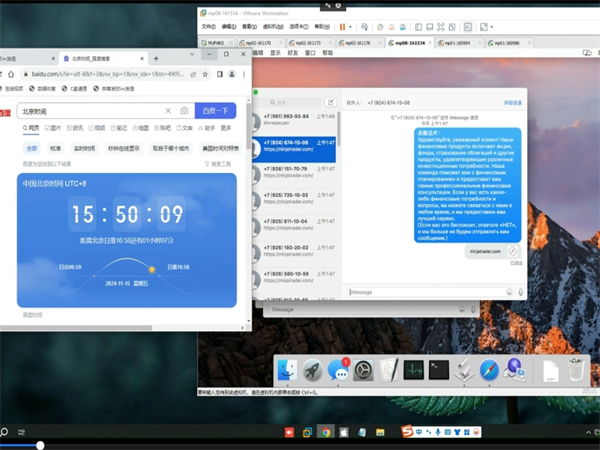Click the Launchpad rocket icon
The width and height of the screenshot is (600, 450).
click(x=313, y=370)
